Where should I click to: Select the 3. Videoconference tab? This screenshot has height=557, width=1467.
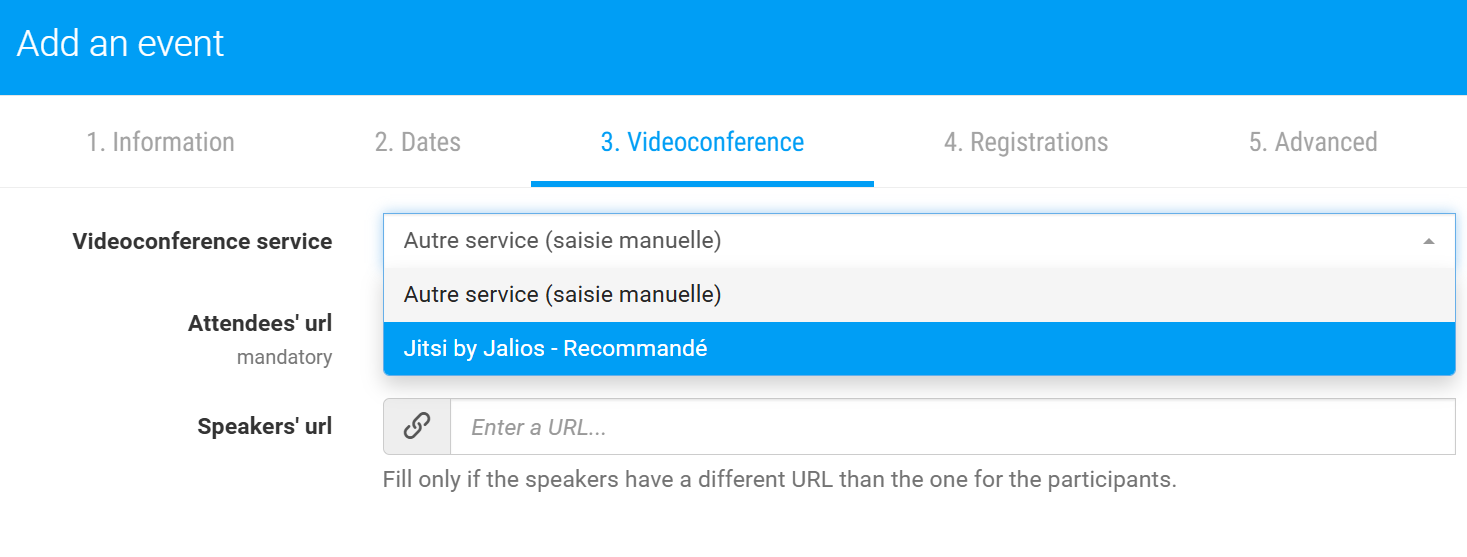[702, 142]
